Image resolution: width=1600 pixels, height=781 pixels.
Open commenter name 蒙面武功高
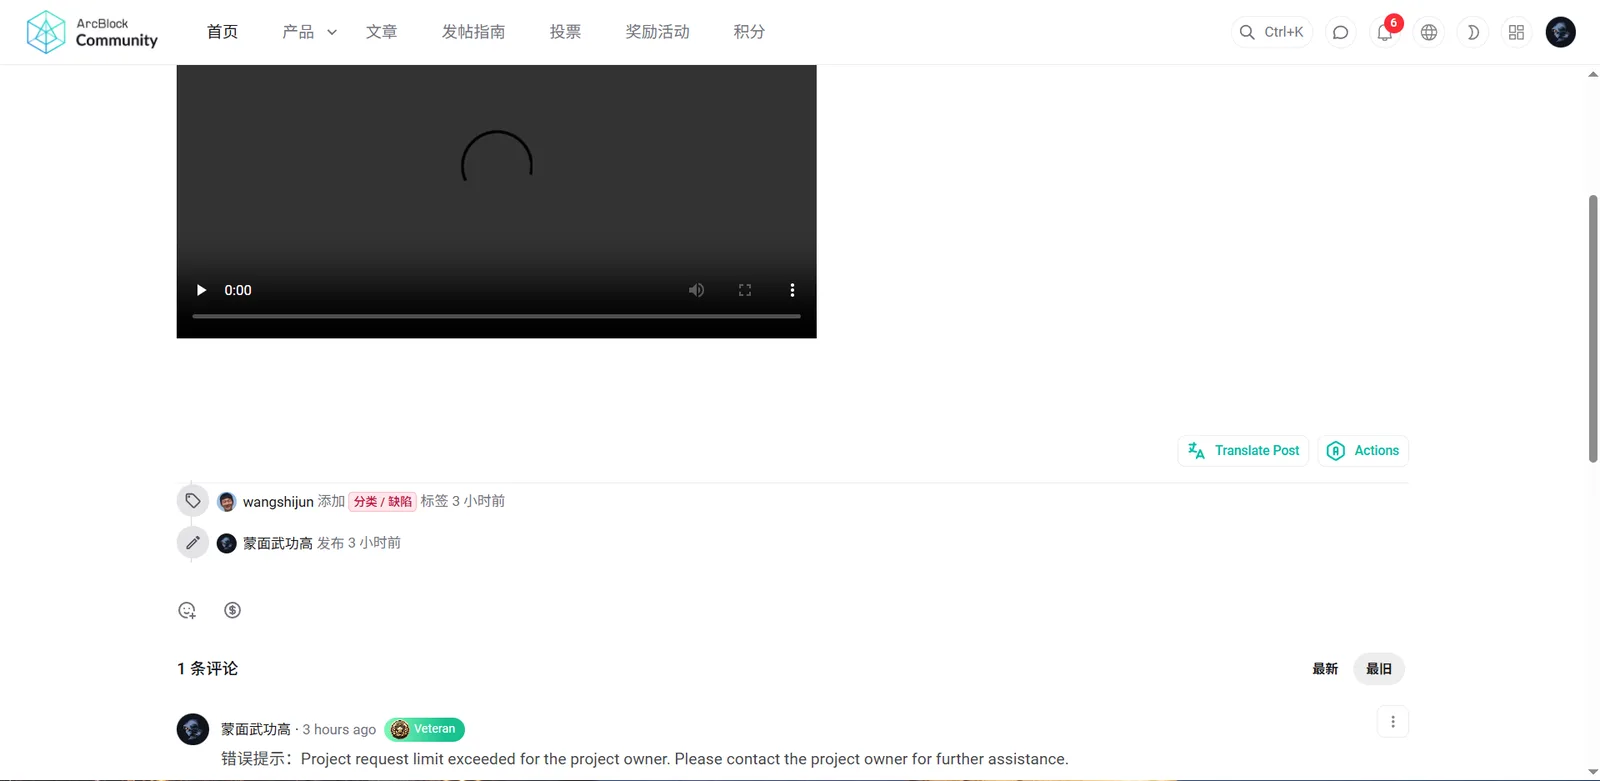256,730
